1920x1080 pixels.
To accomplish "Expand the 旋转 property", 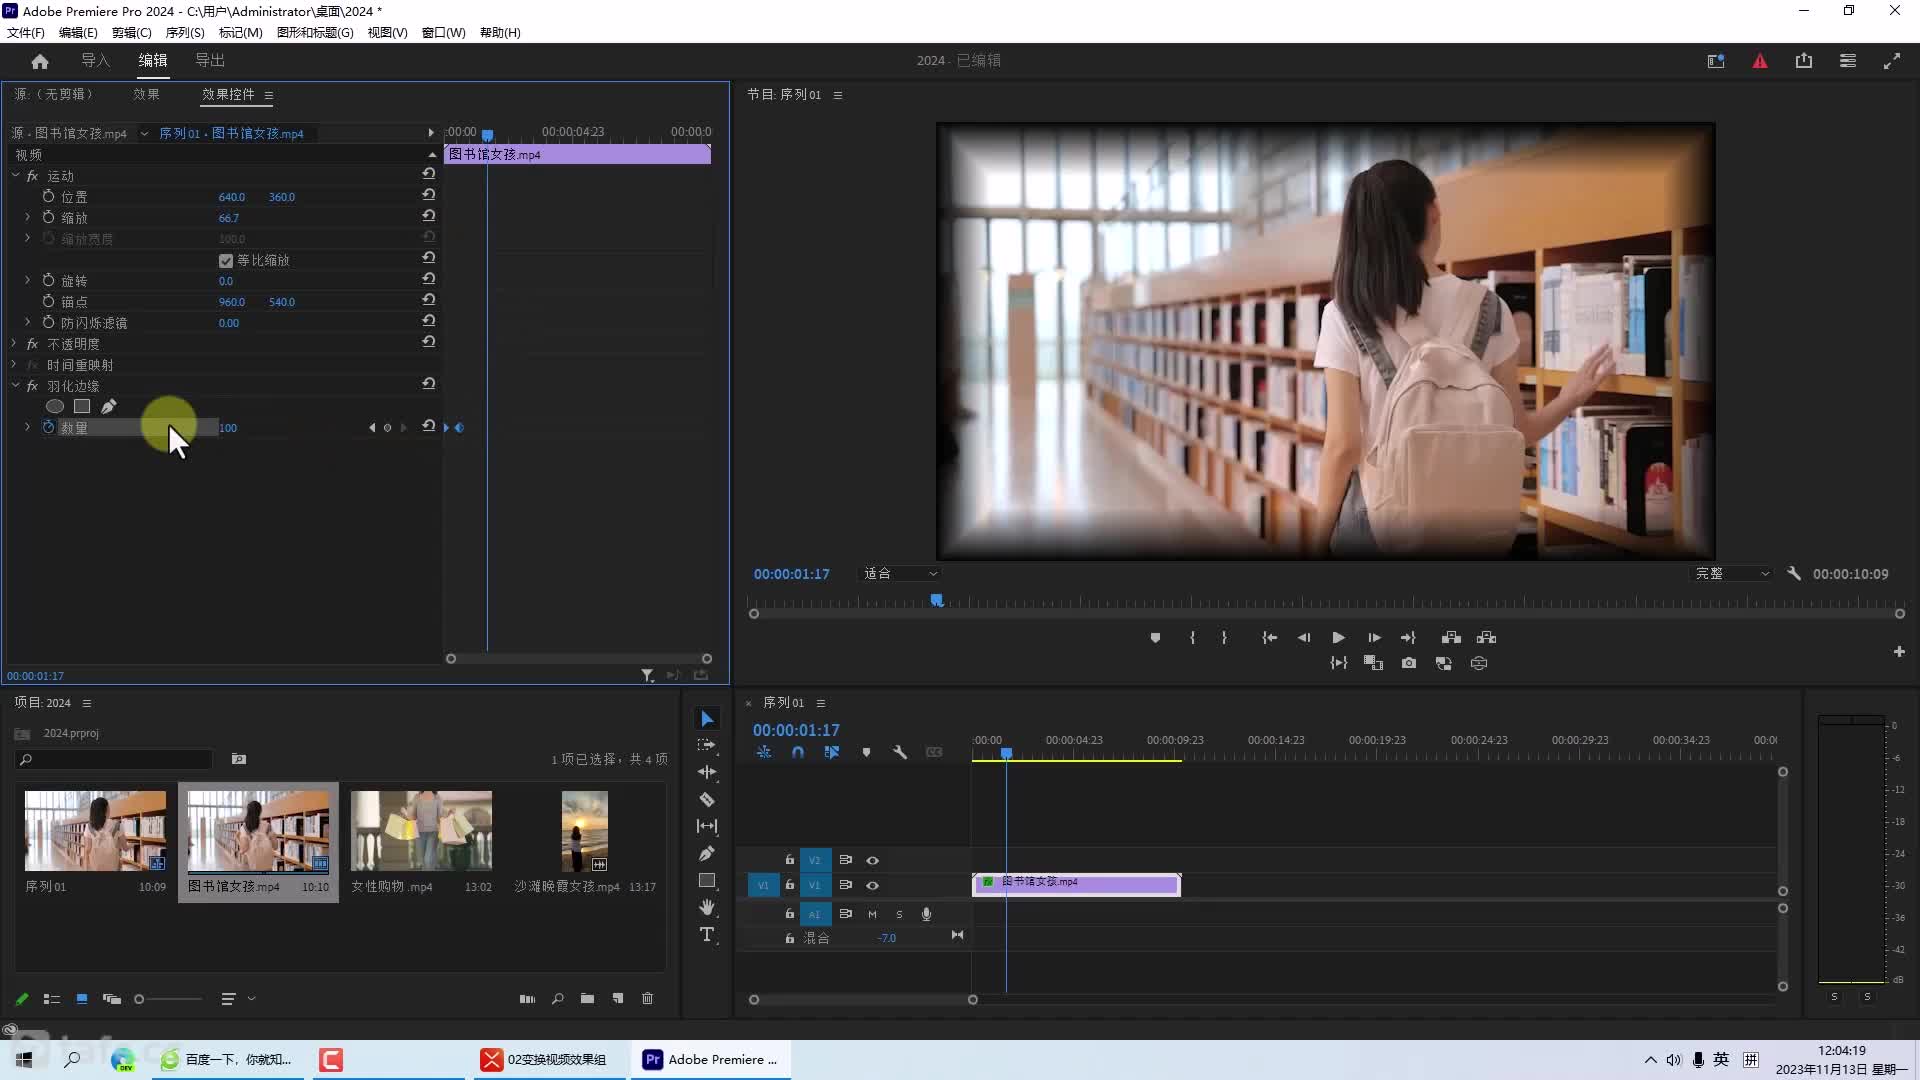I will [27, 280].
